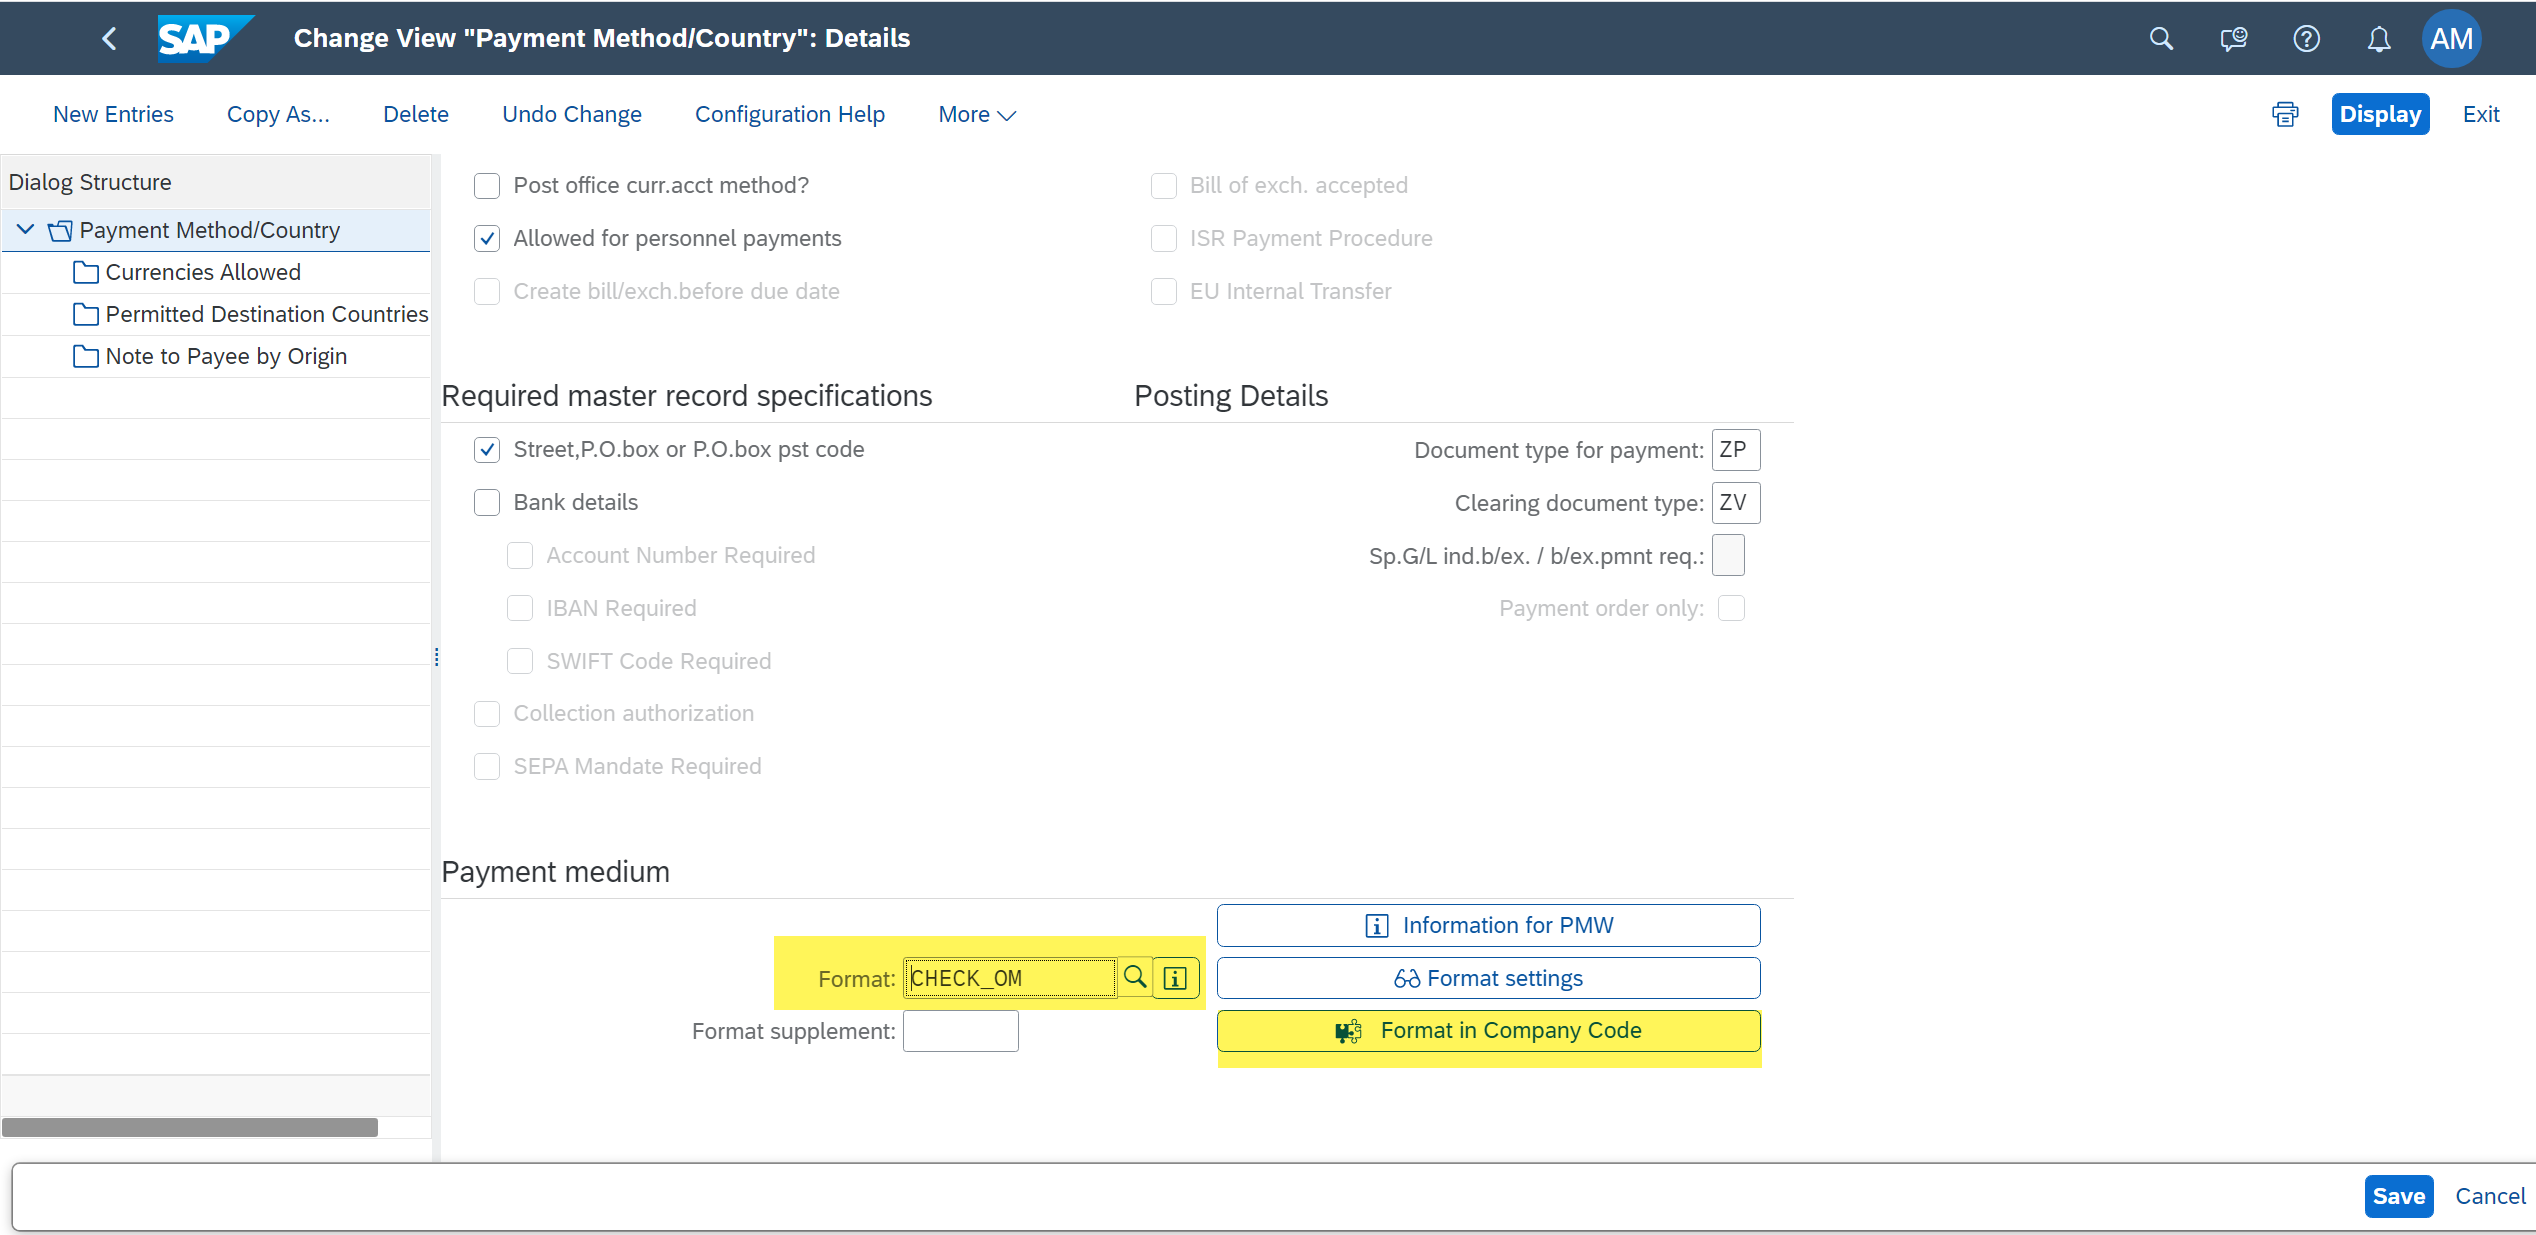The height and width of the screenshot is (1235, 2536).
Task: Select Currencies Allowed tree item
Action: click(203, 272)
